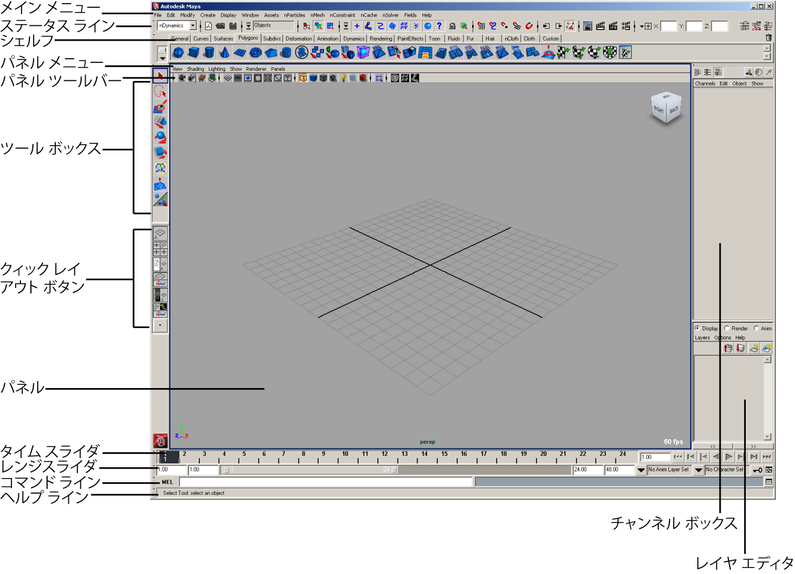Click the auto keyframe key icon

759,469
